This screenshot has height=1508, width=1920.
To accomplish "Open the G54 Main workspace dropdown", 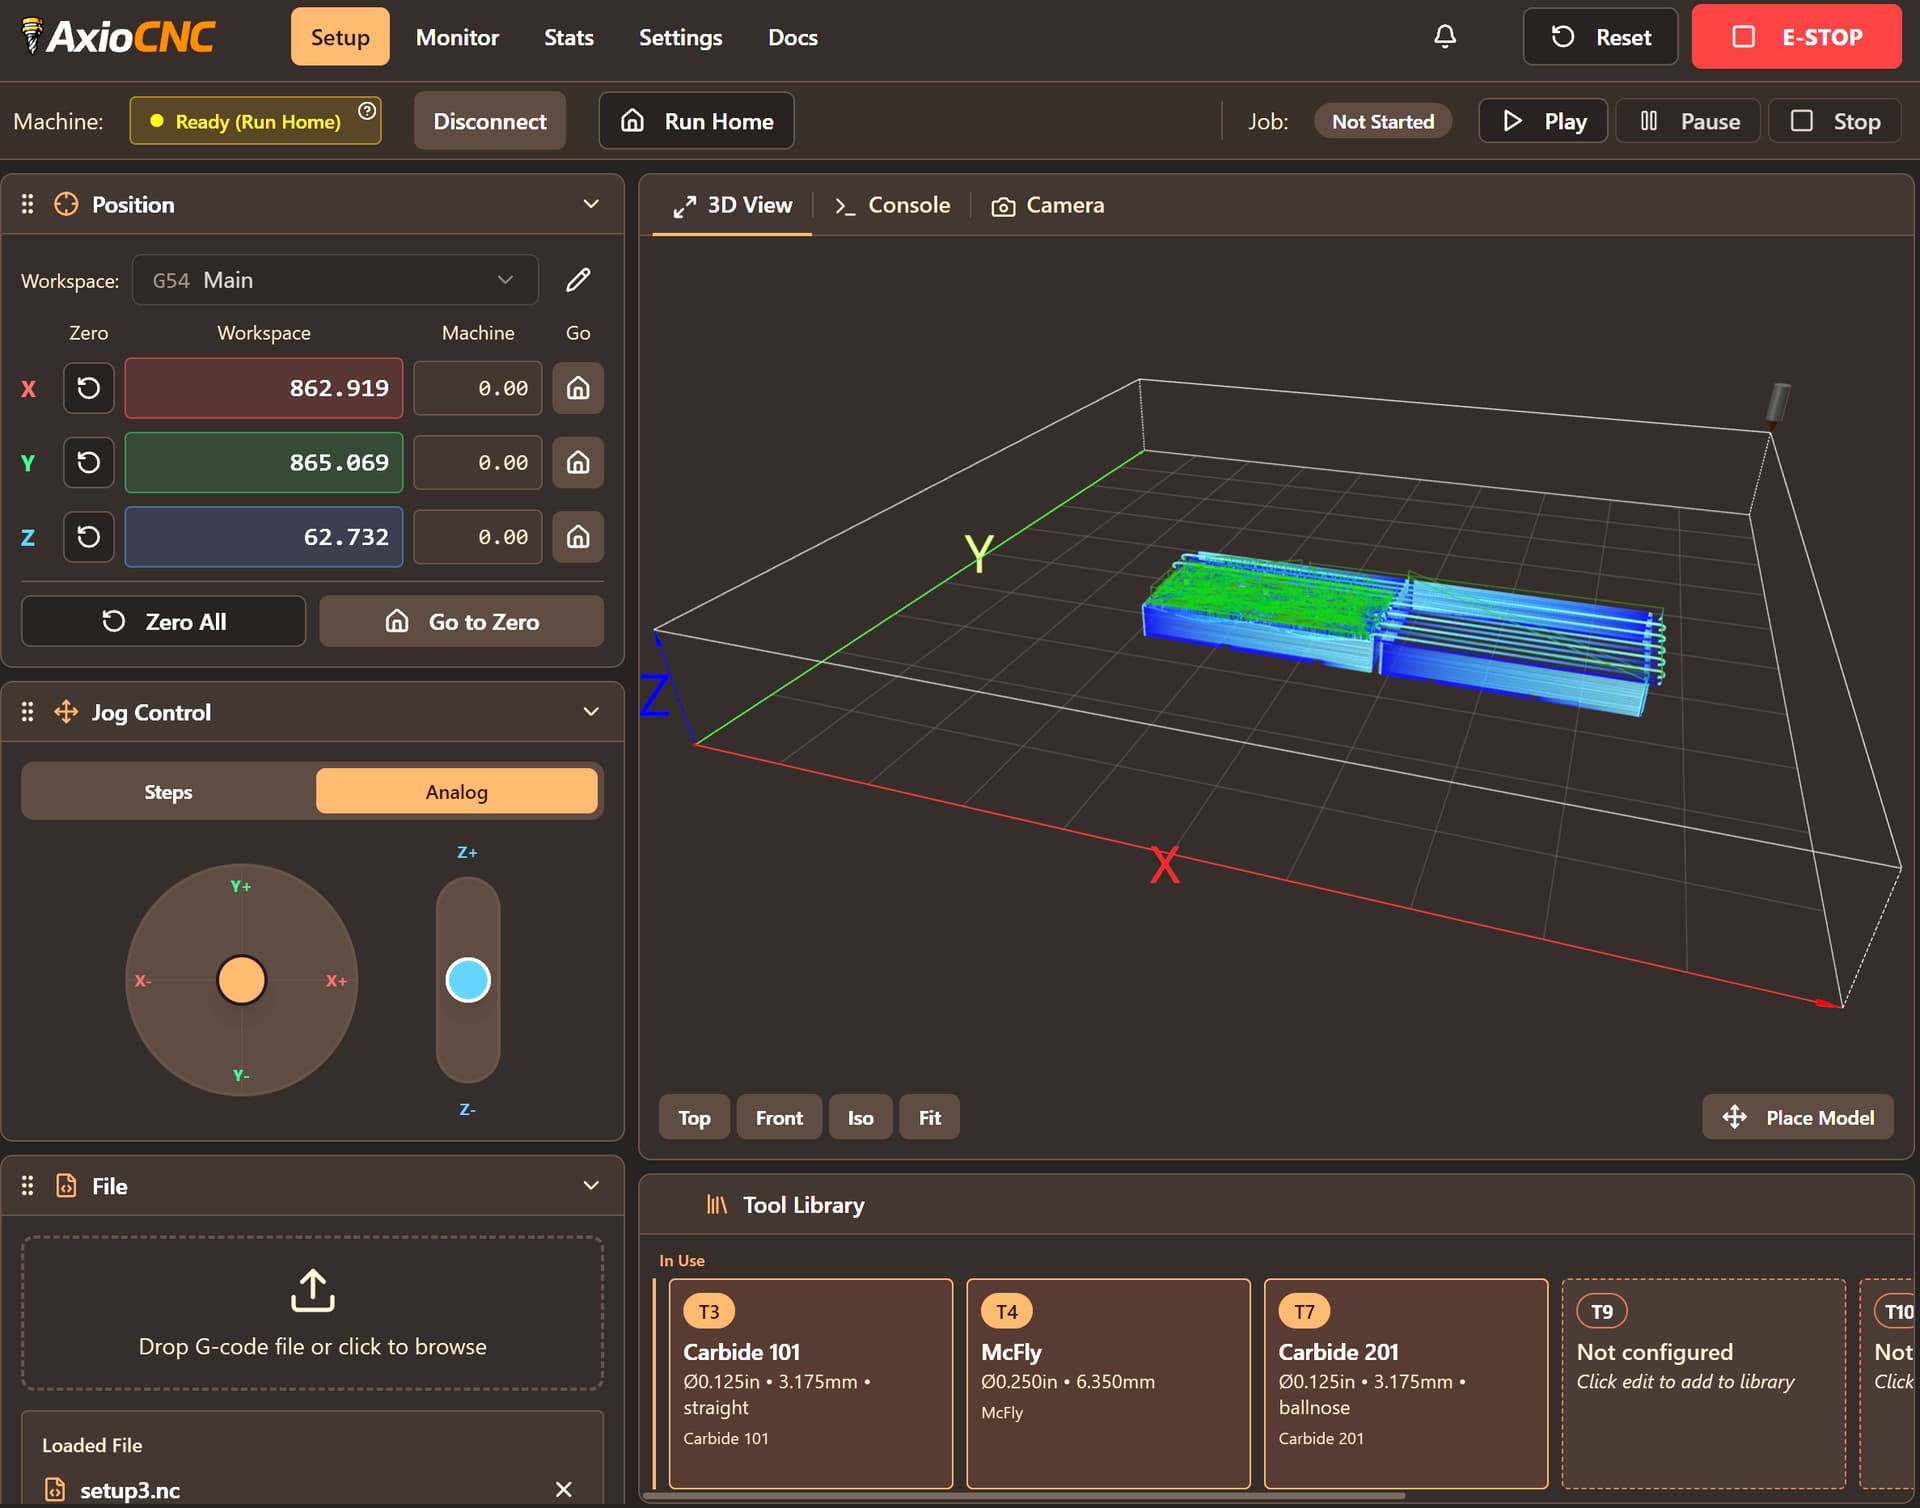I will [x=334, y=280].
